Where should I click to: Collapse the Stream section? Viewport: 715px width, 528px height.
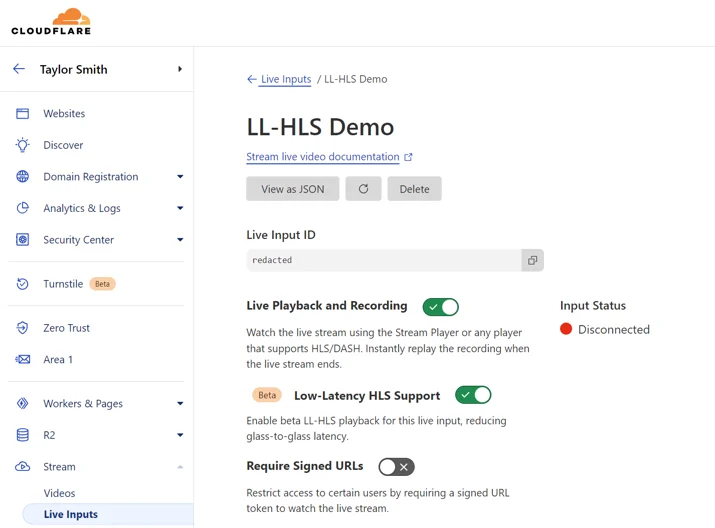click(x=180, y=467)
